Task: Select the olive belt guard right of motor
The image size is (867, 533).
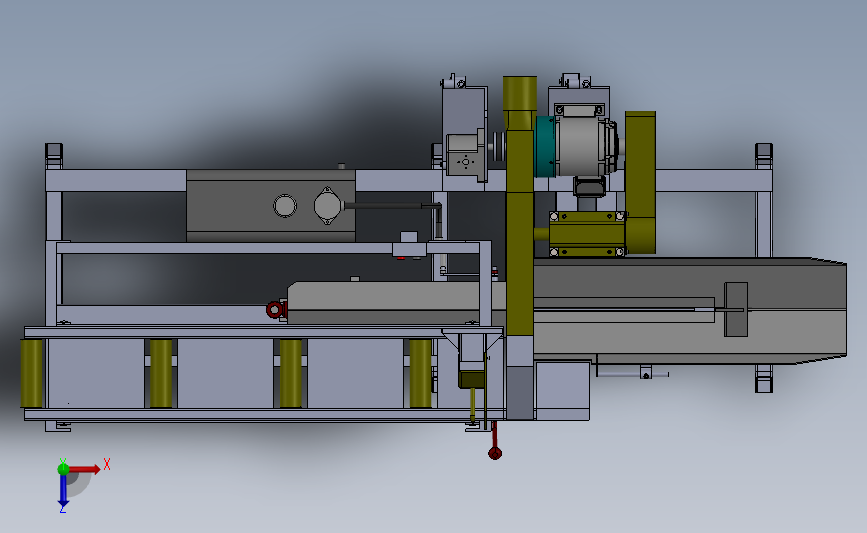Action: pyautogui.click(x=640, y=182)
